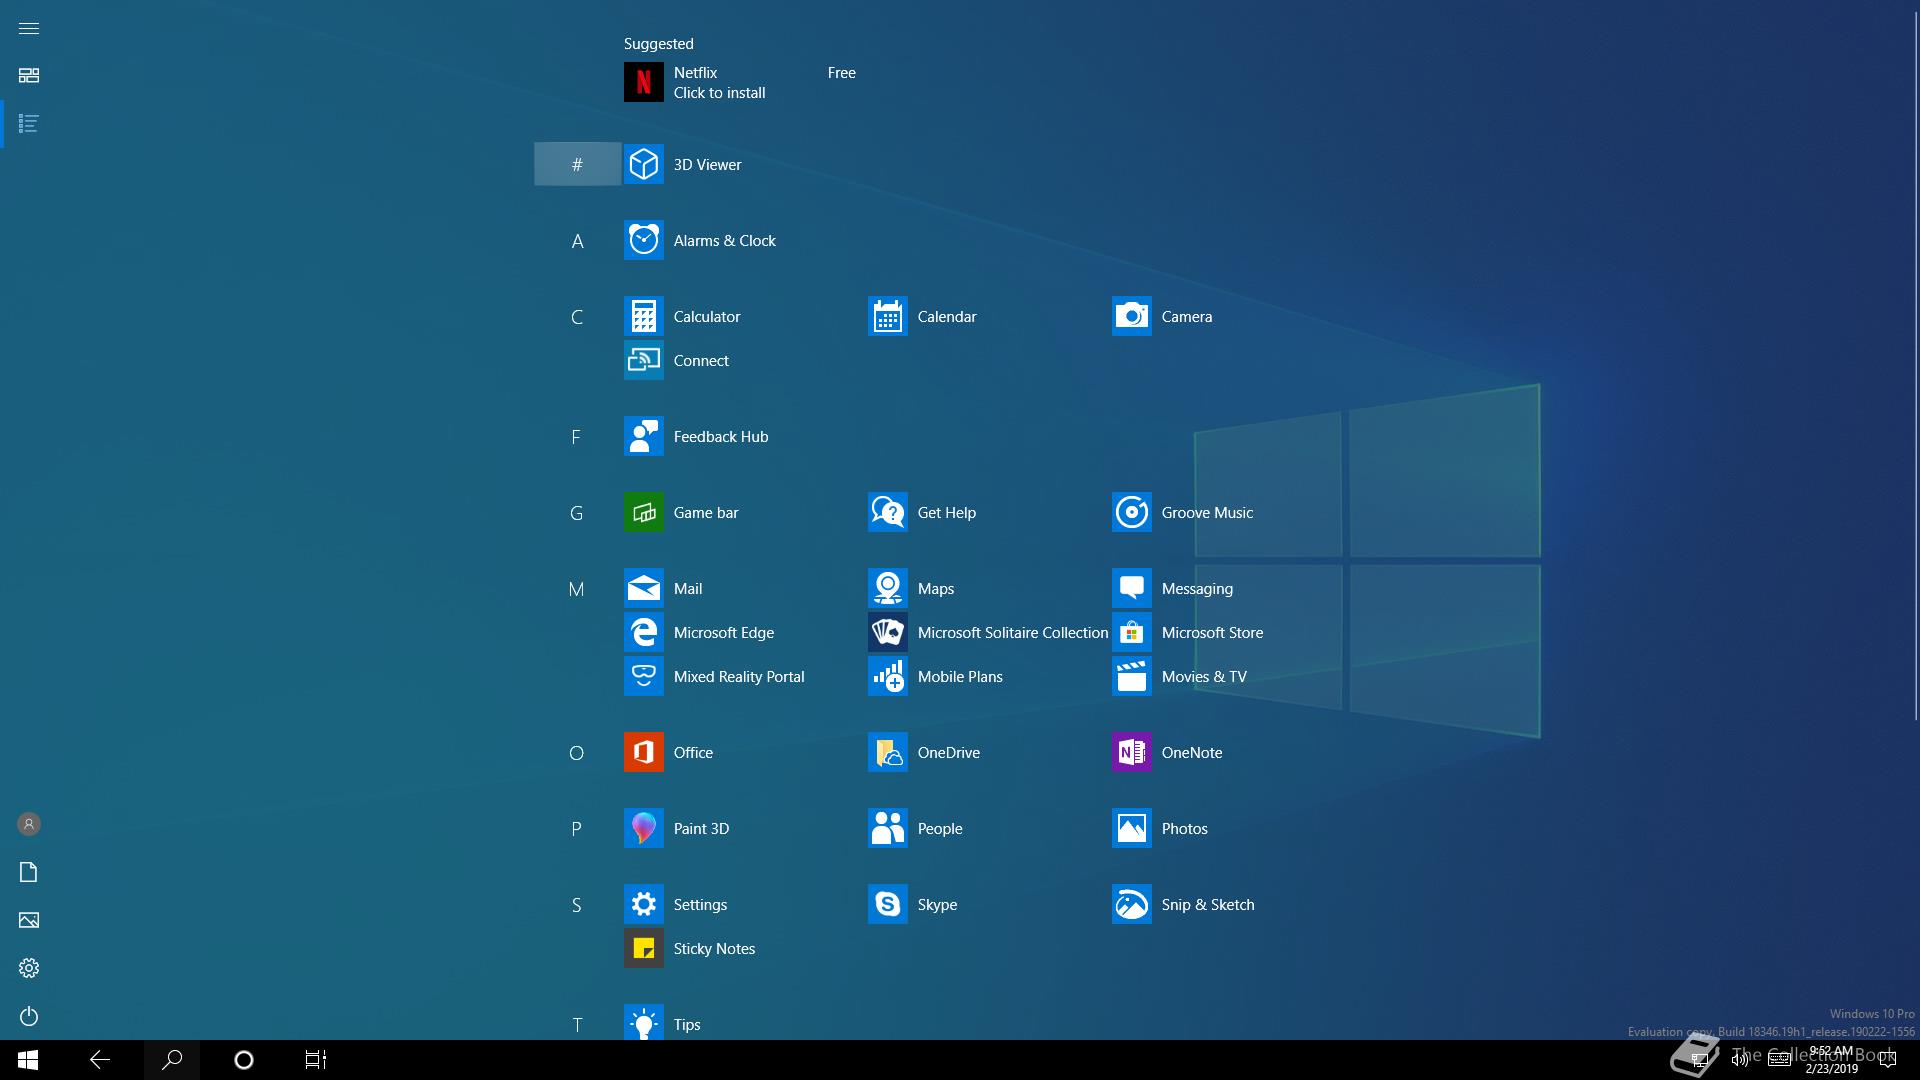Open Cortana circle on taskbar

tap(244, 1060)
